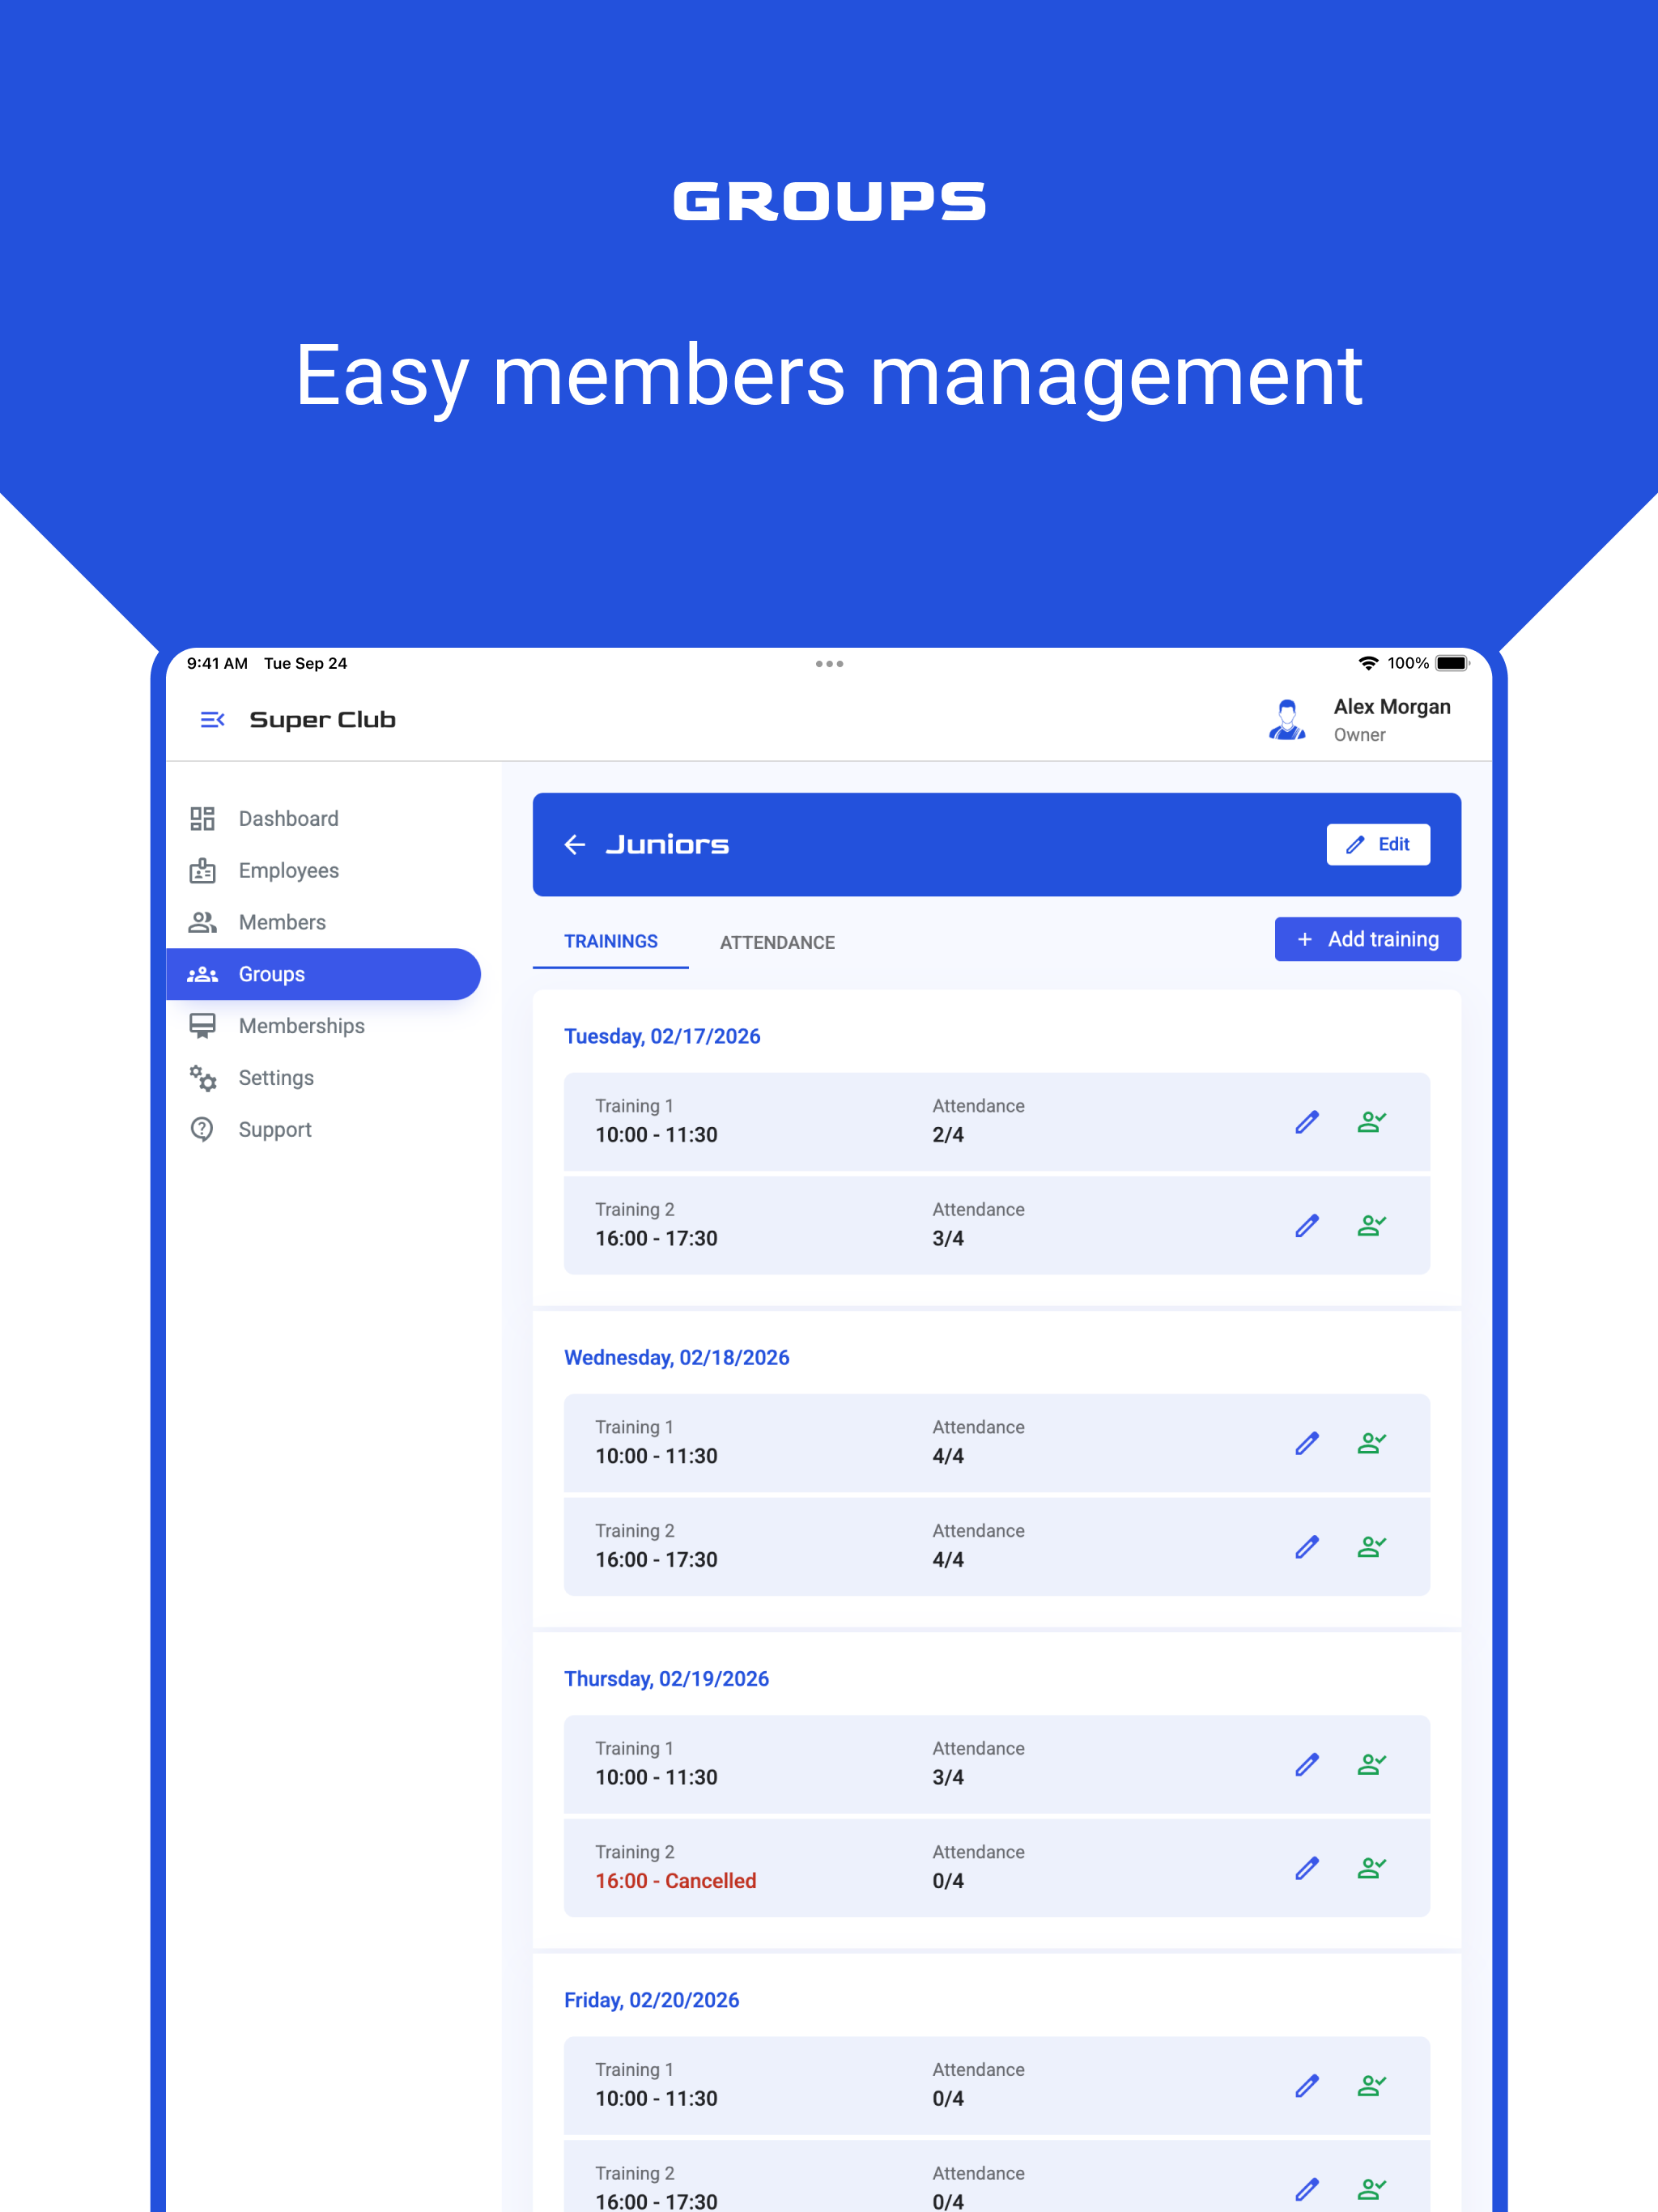Click the Employees badge icon

pyautogui.click(x=202, y=871)
